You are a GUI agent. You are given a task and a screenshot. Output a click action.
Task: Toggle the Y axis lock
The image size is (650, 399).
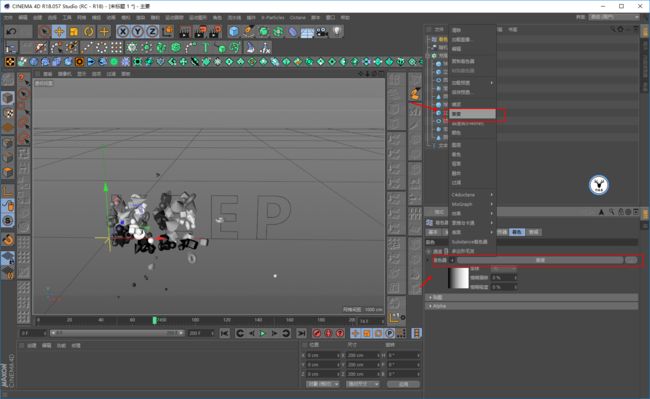pyautogui.click(x=138, y=31)
